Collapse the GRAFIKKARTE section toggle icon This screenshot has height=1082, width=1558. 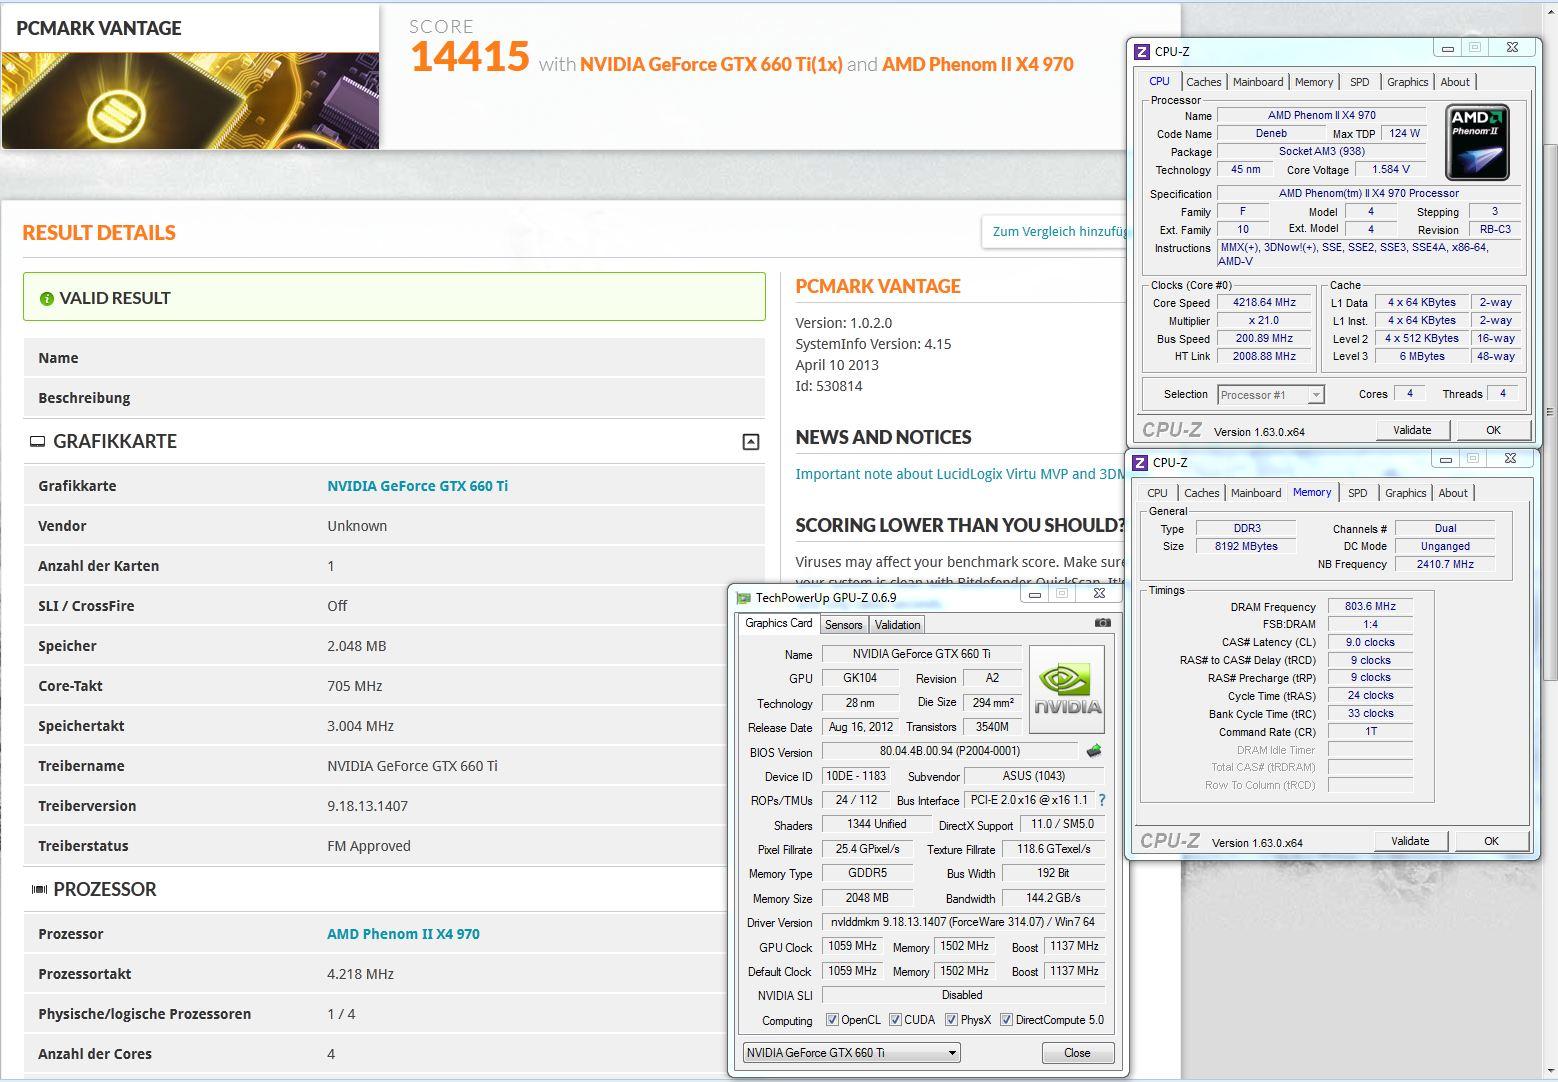[x=751, y=442]
